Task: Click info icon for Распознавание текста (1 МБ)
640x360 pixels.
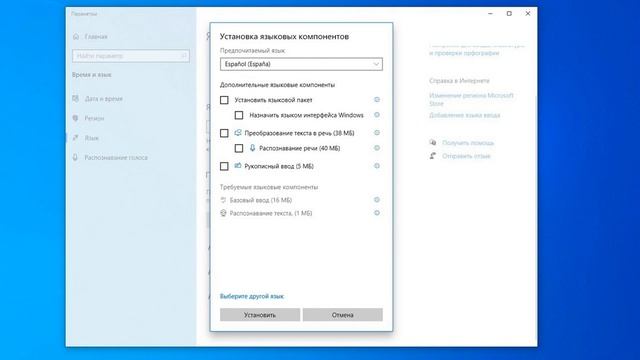Action: click(377, 213)
